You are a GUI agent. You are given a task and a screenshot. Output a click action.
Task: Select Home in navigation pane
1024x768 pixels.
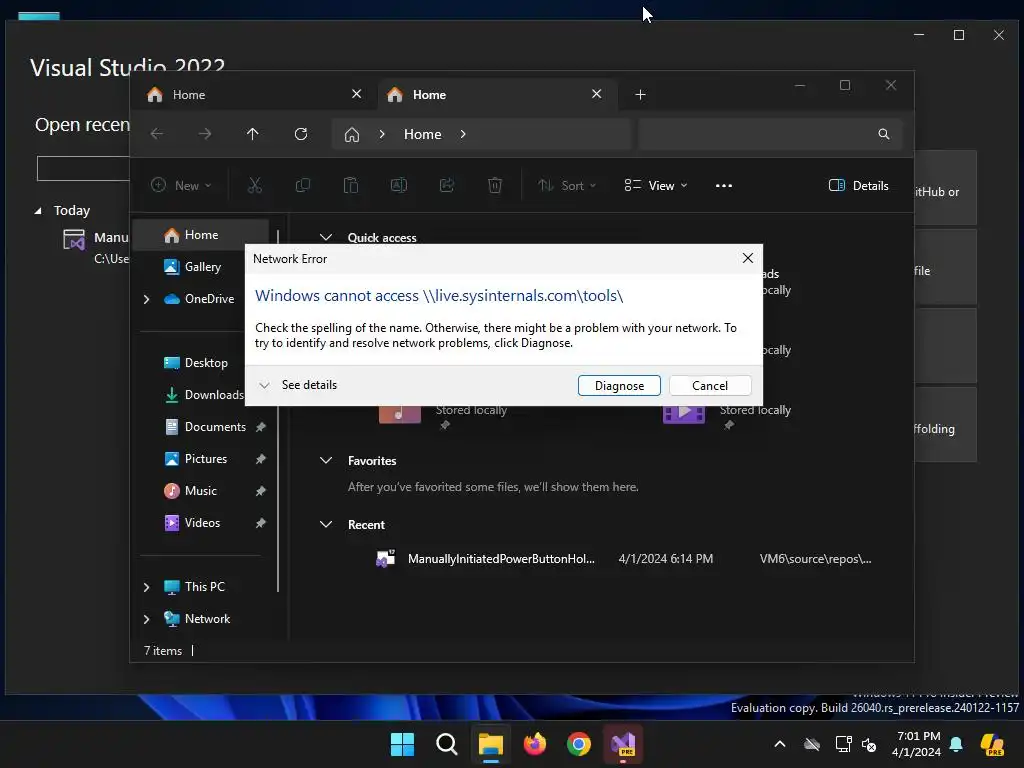click(x=200, y=235)
